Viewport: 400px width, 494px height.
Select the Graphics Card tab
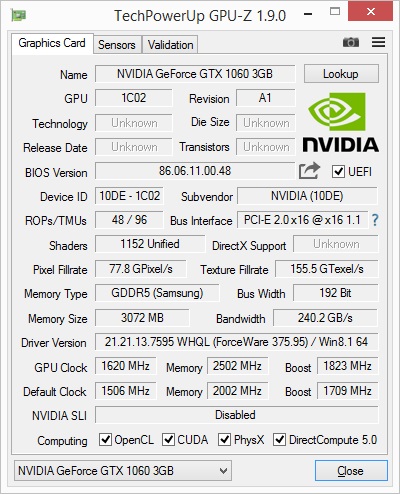(52, 43)
